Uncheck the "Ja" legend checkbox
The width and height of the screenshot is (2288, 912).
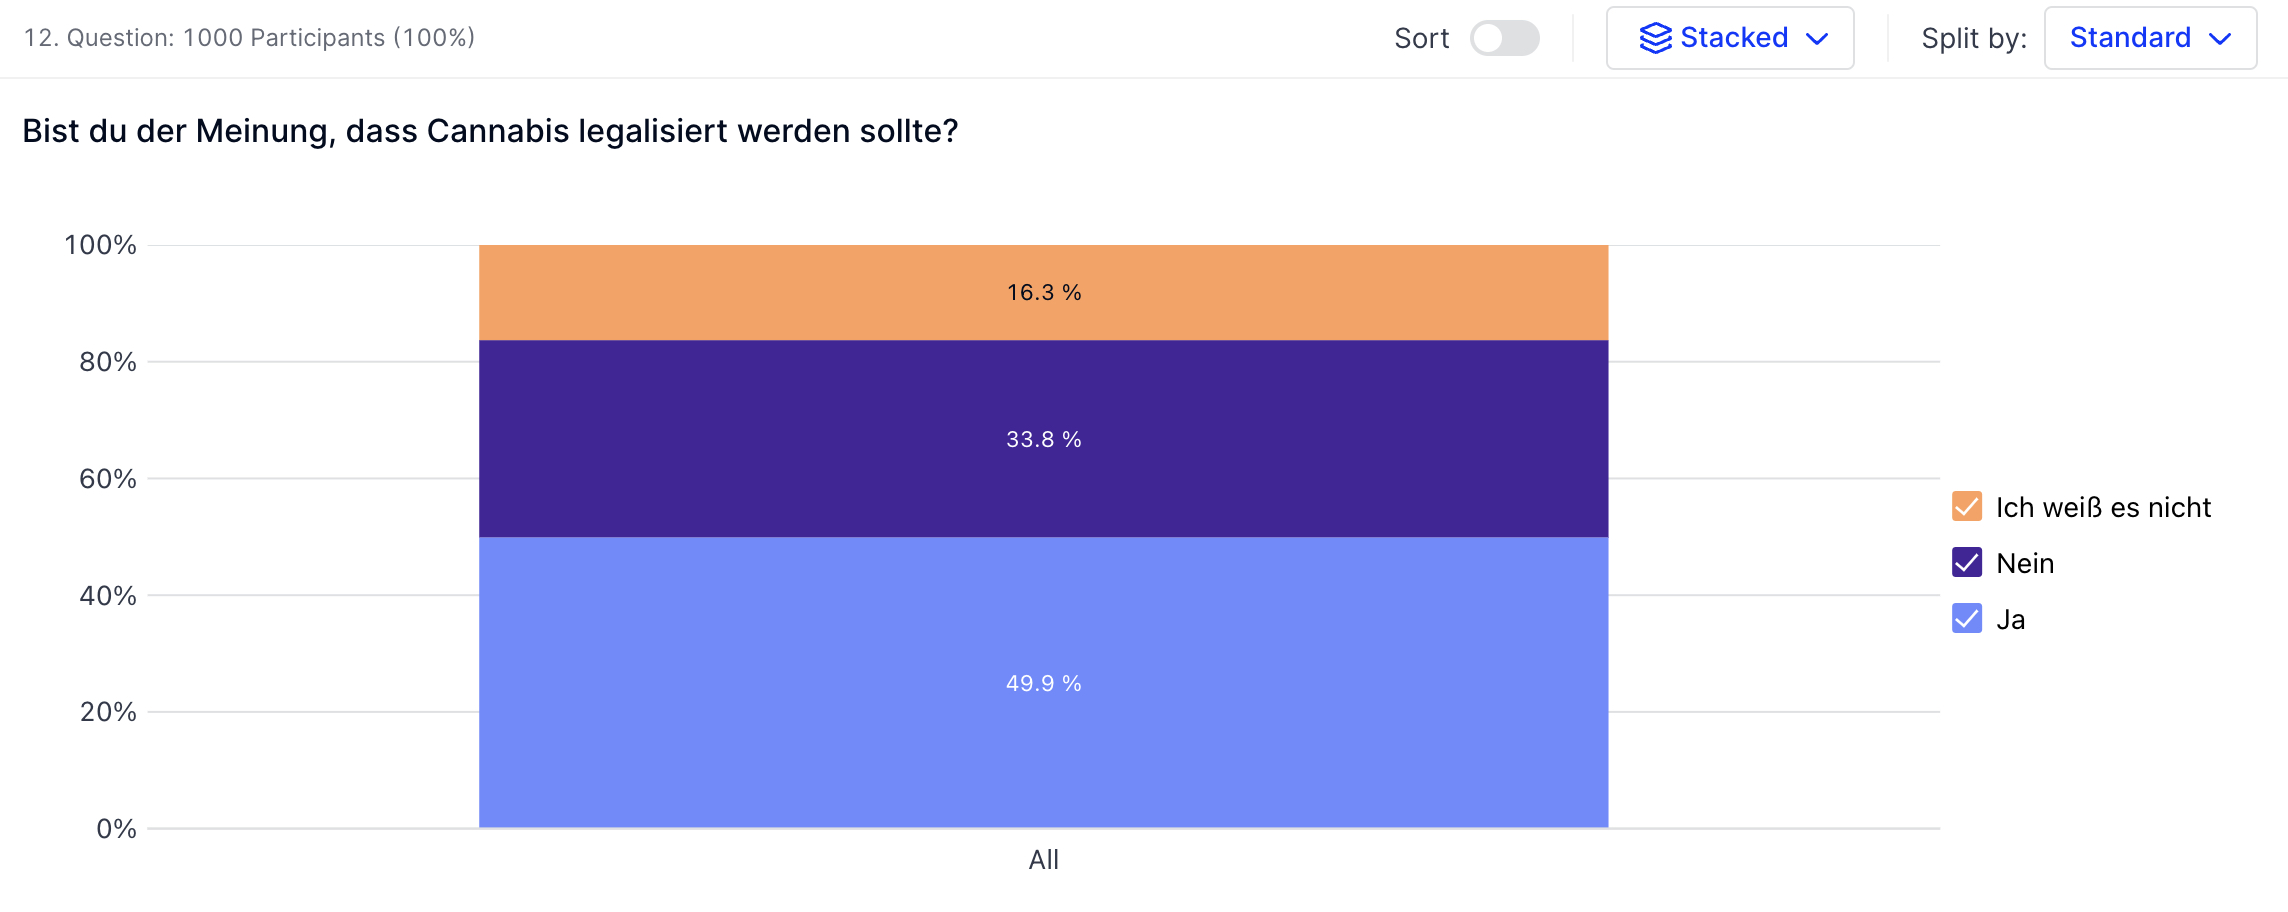tap(1966, 619)
